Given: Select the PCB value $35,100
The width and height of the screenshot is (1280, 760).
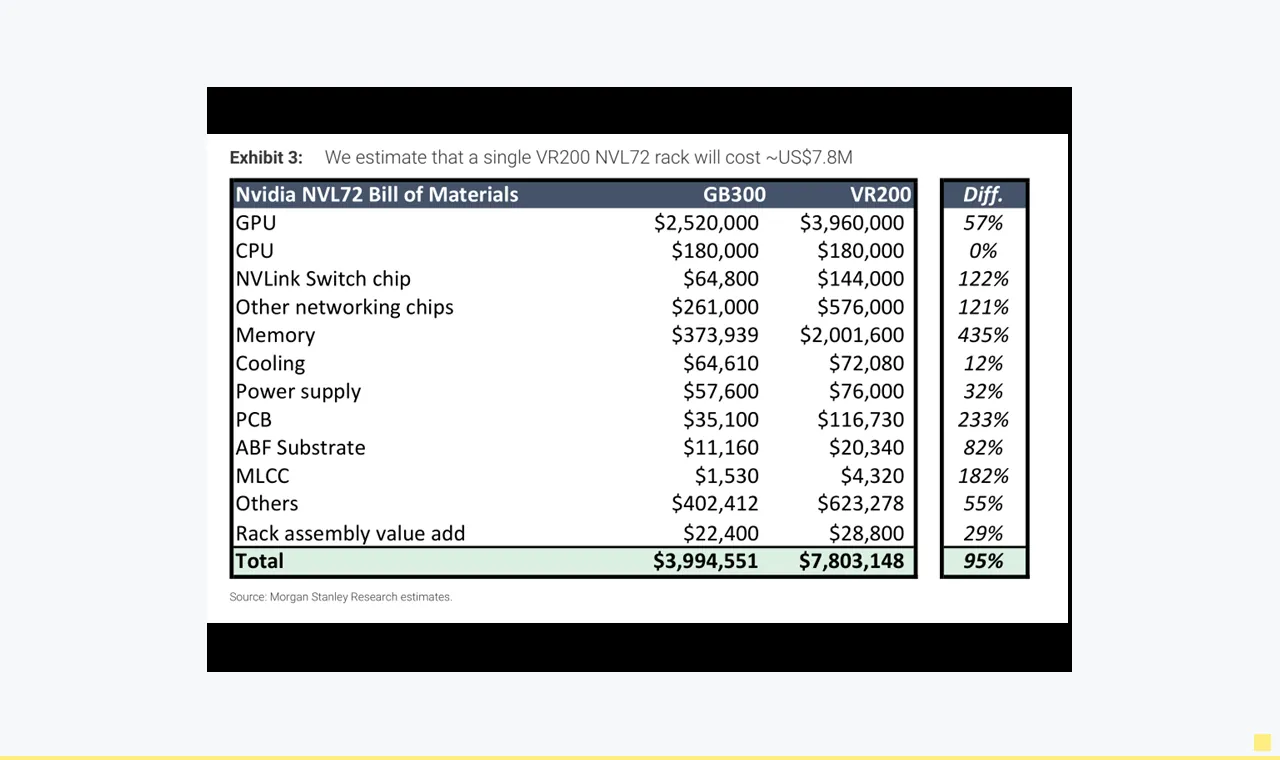Looking at the screenshot, I should [721, 419].
